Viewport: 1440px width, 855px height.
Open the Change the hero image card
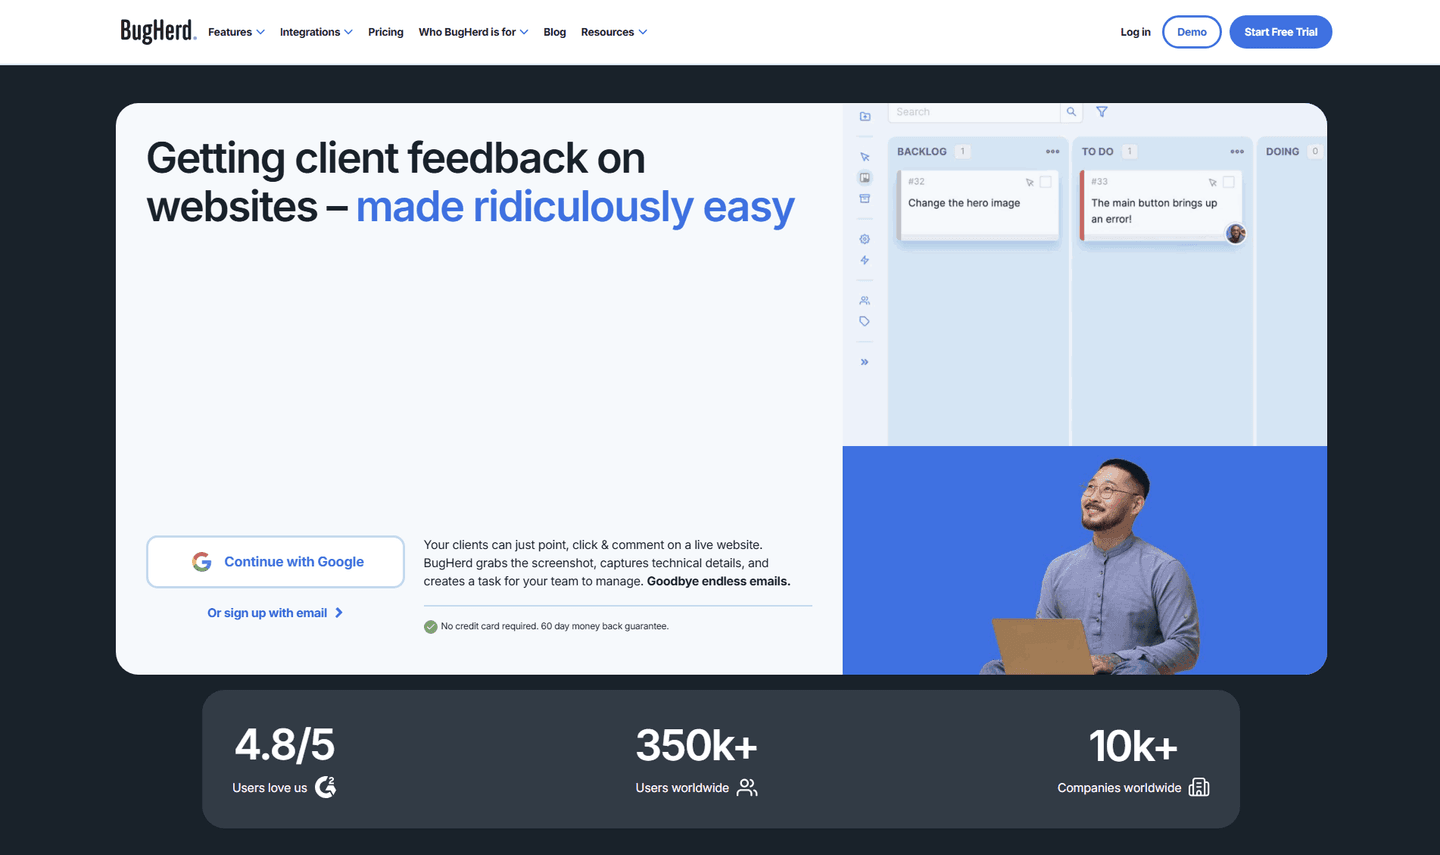979,205
